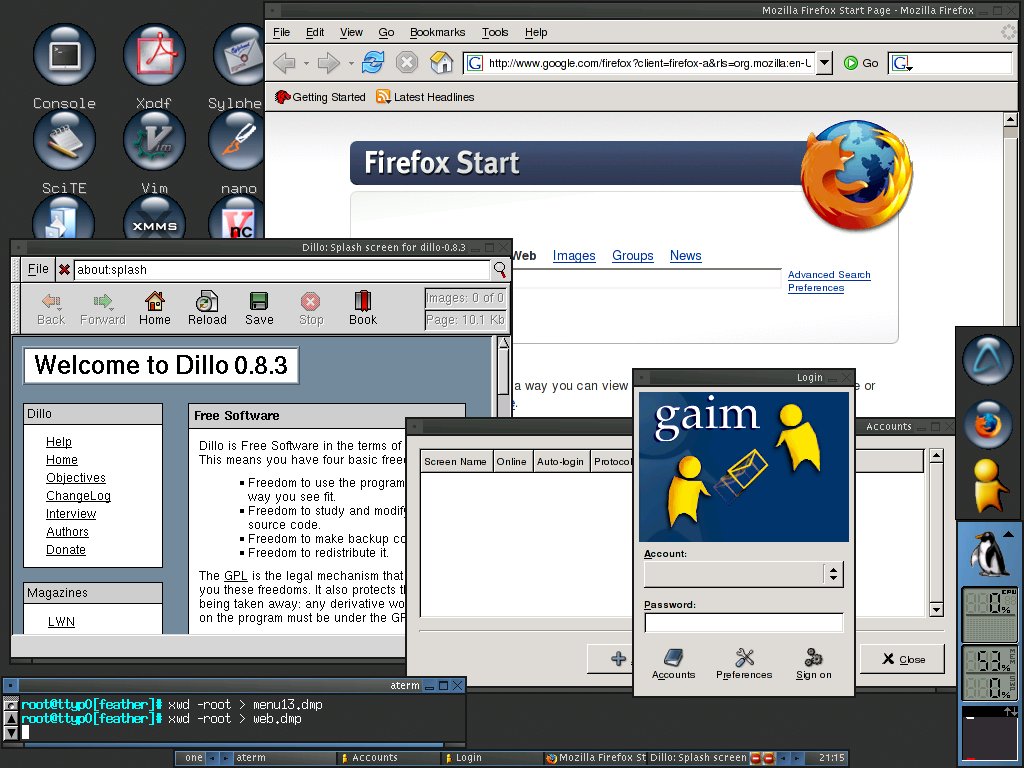
Task: Click the GPL link in Dillo
Action: pyautogui.click(x=235, y=576)
